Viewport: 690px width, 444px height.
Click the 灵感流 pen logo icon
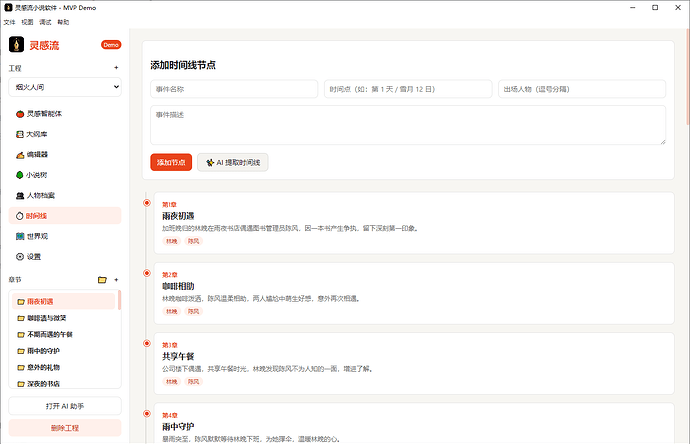tap(16, 44)
